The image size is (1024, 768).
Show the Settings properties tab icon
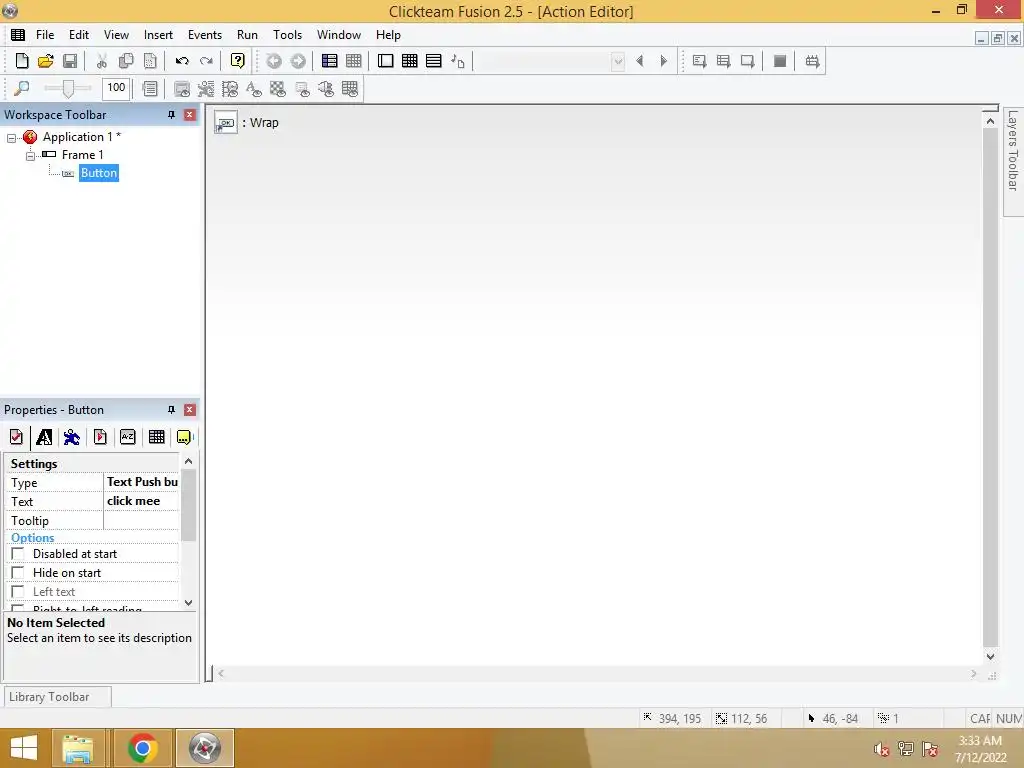coord(16,437)
